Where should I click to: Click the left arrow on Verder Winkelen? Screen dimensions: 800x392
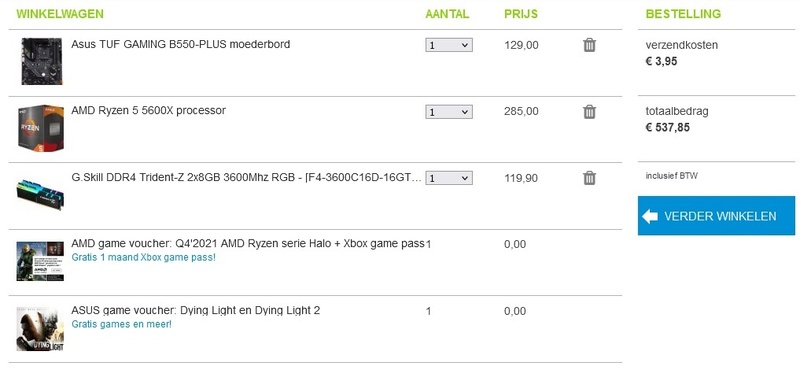(x=650, y=216)
